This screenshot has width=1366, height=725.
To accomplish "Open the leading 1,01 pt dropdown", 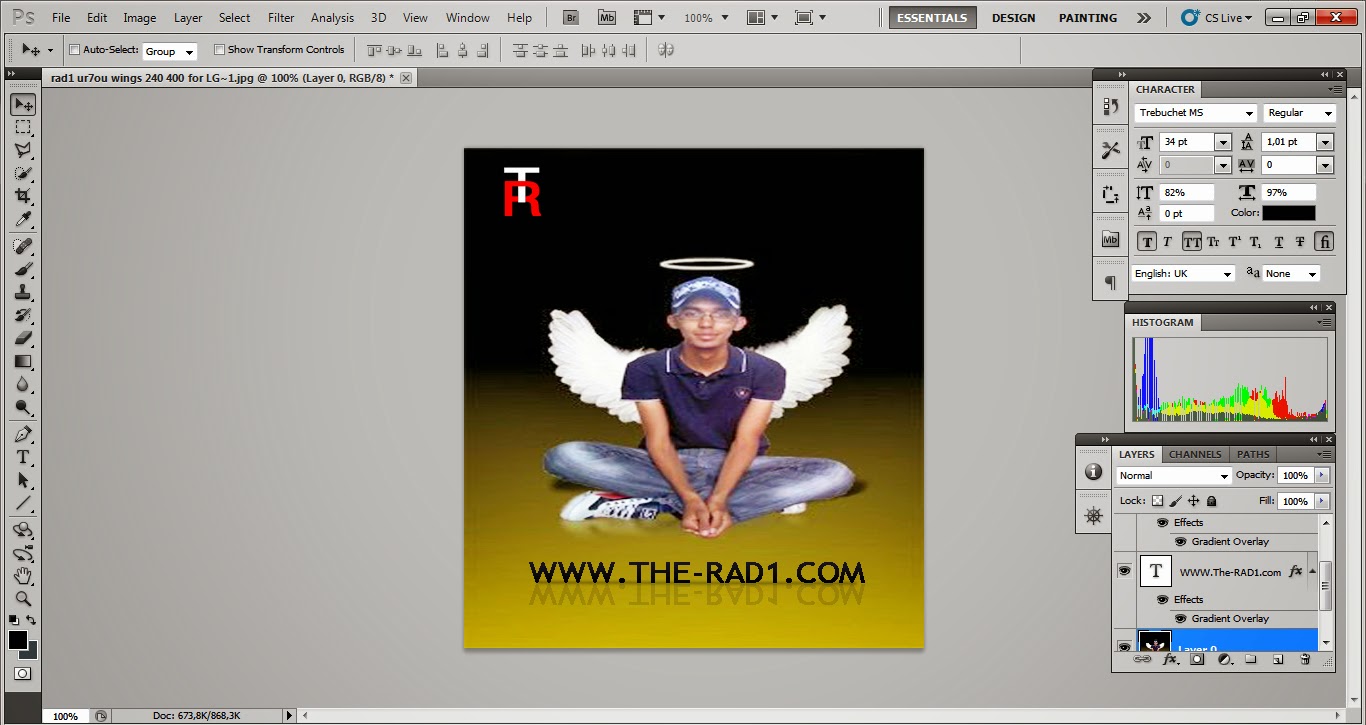I will click(1325, 142).
